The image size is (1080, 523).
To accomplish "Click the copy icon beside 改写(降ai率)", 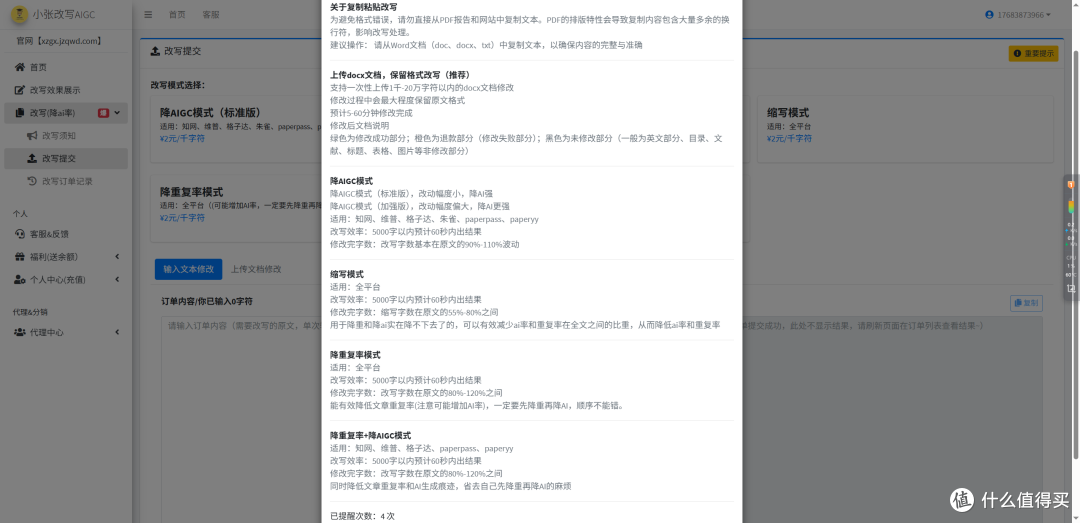I will tap(19, 112).
